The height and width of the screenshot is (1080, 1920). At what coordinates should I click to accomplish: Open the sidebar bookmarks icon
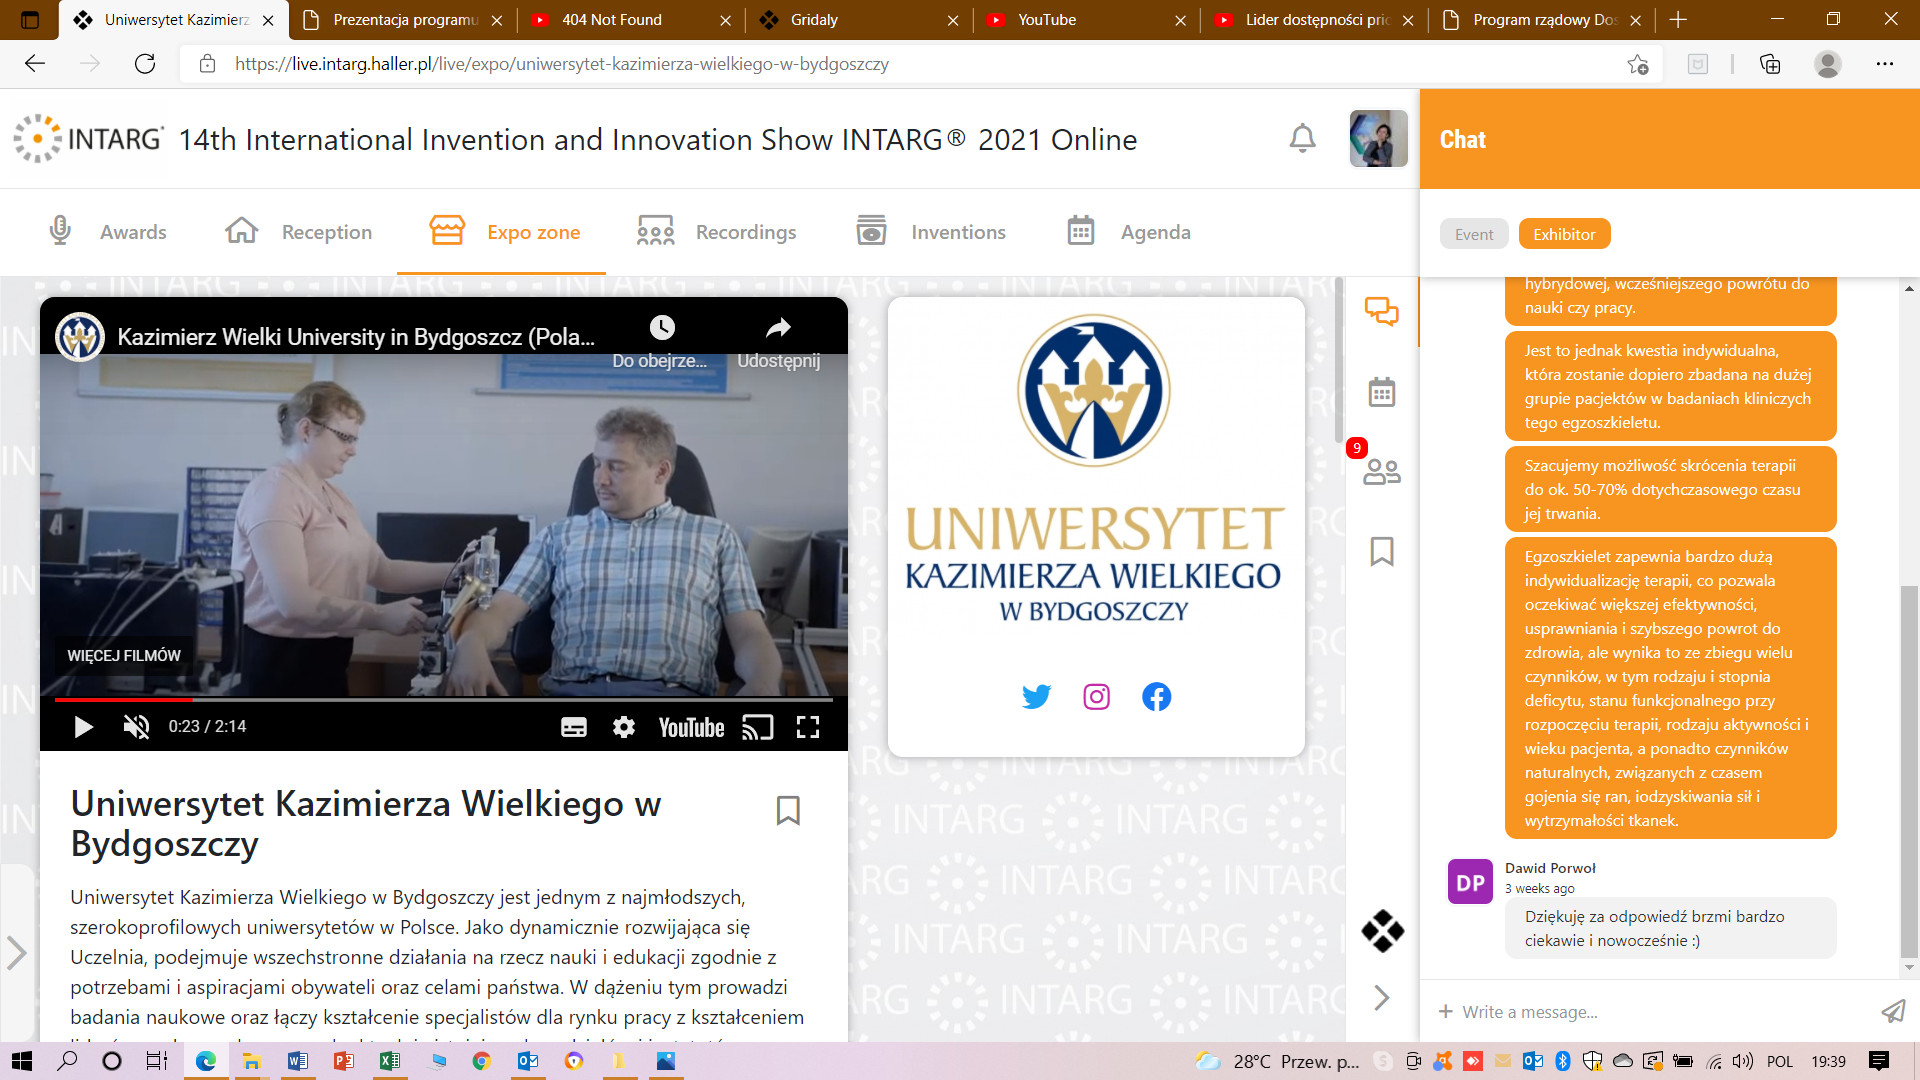coord(1382,551)
